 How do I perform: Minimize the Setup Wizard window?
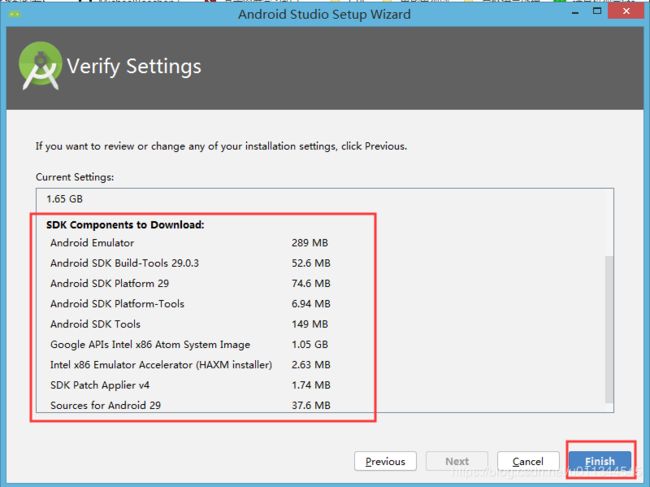pyautogui.click(x=575, y=12)
